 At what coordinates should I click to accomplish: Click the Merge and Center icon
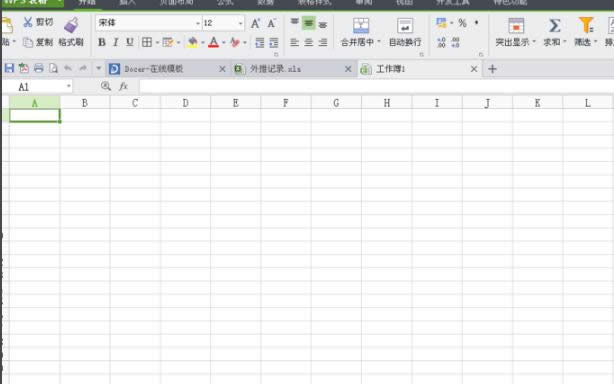click(x=361, y=26)
